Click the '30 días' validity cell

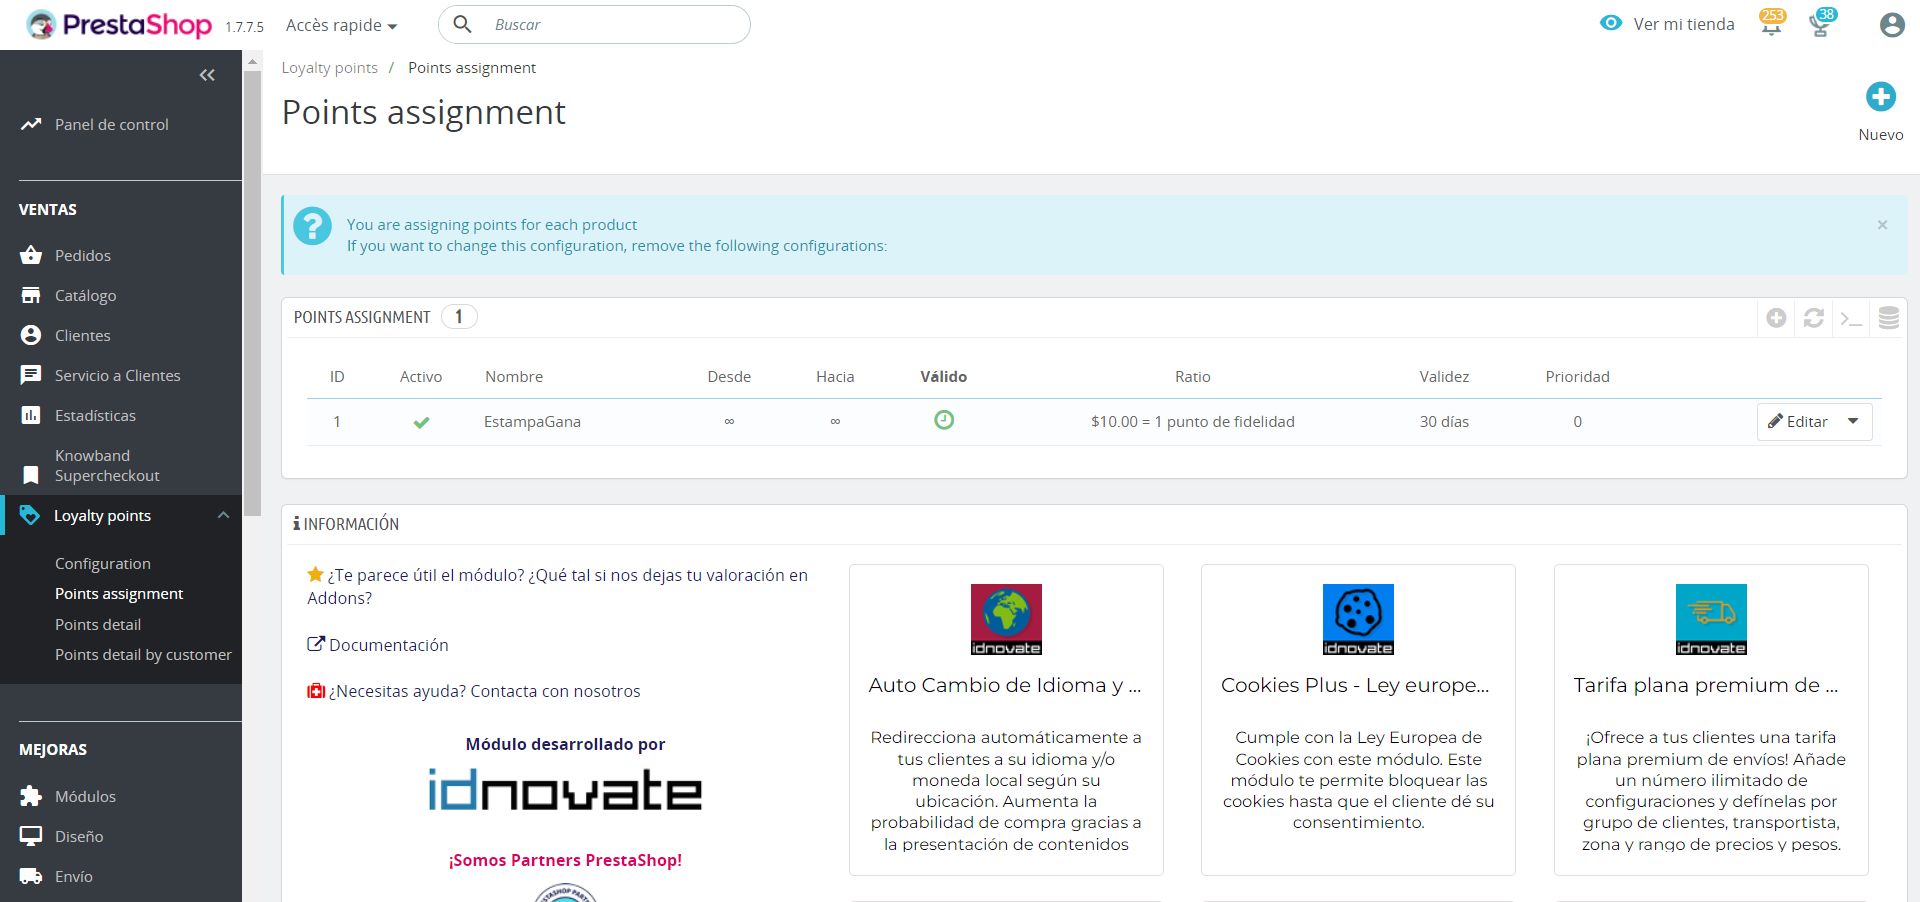click(x=1444, y=421)
